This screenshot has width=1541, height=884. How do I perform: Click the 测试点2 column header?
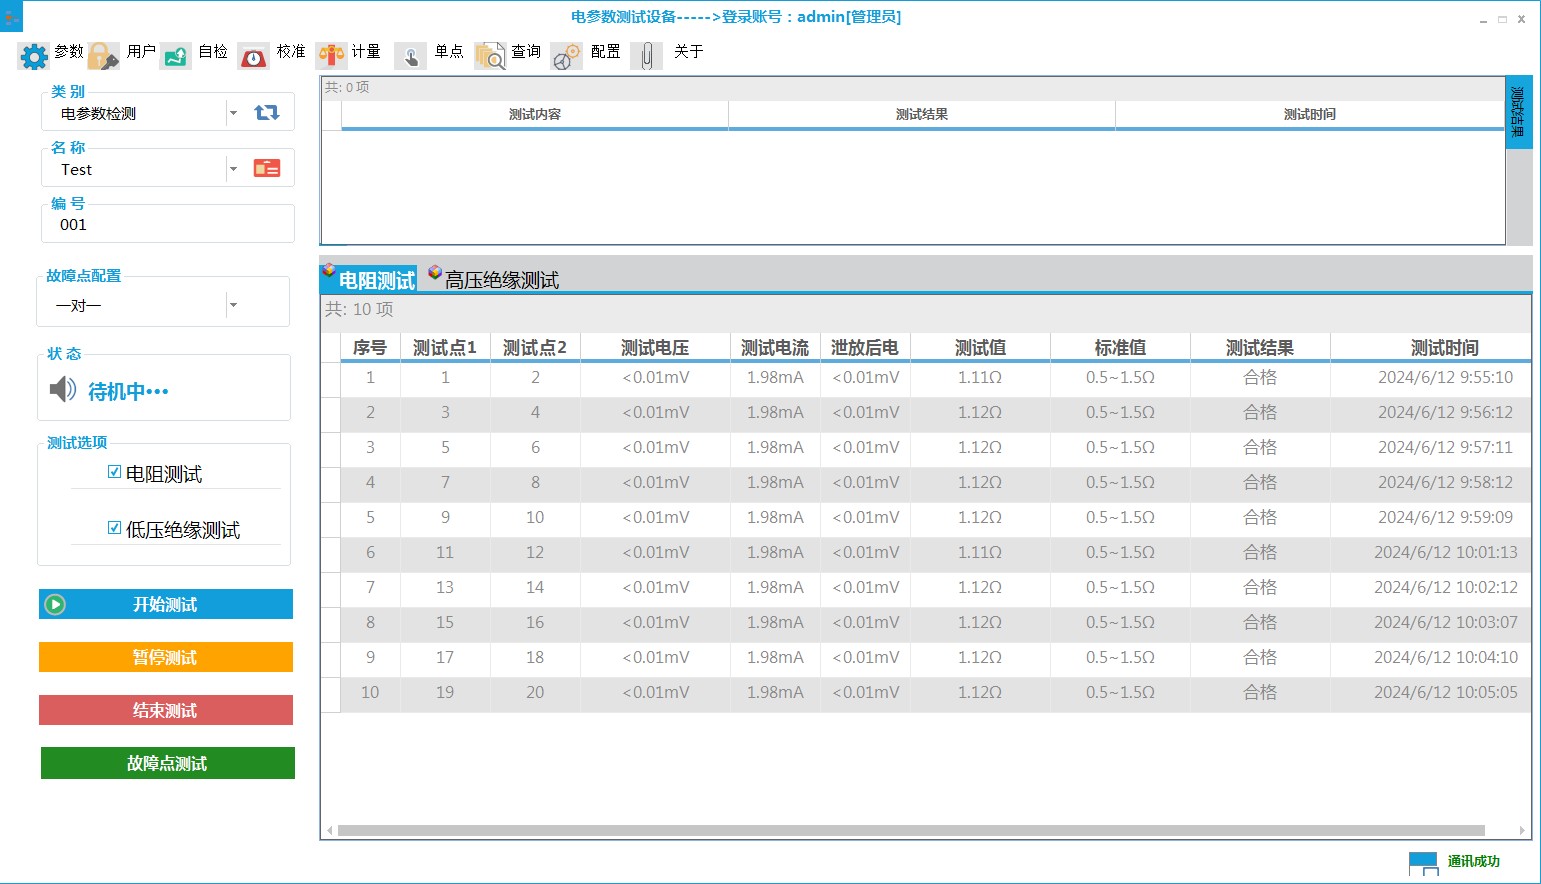(x=535, y=347)
